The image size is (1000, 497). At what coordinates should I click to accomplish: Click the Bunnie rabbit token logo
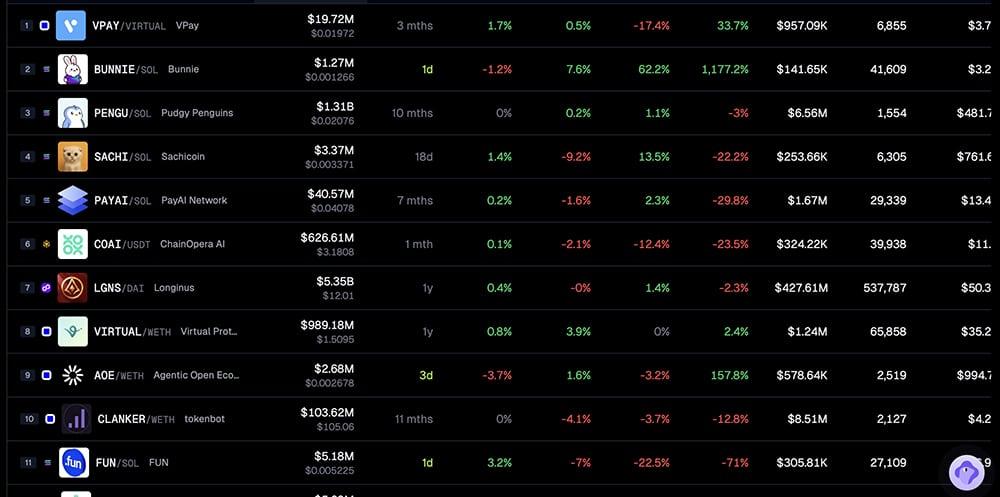72,69
